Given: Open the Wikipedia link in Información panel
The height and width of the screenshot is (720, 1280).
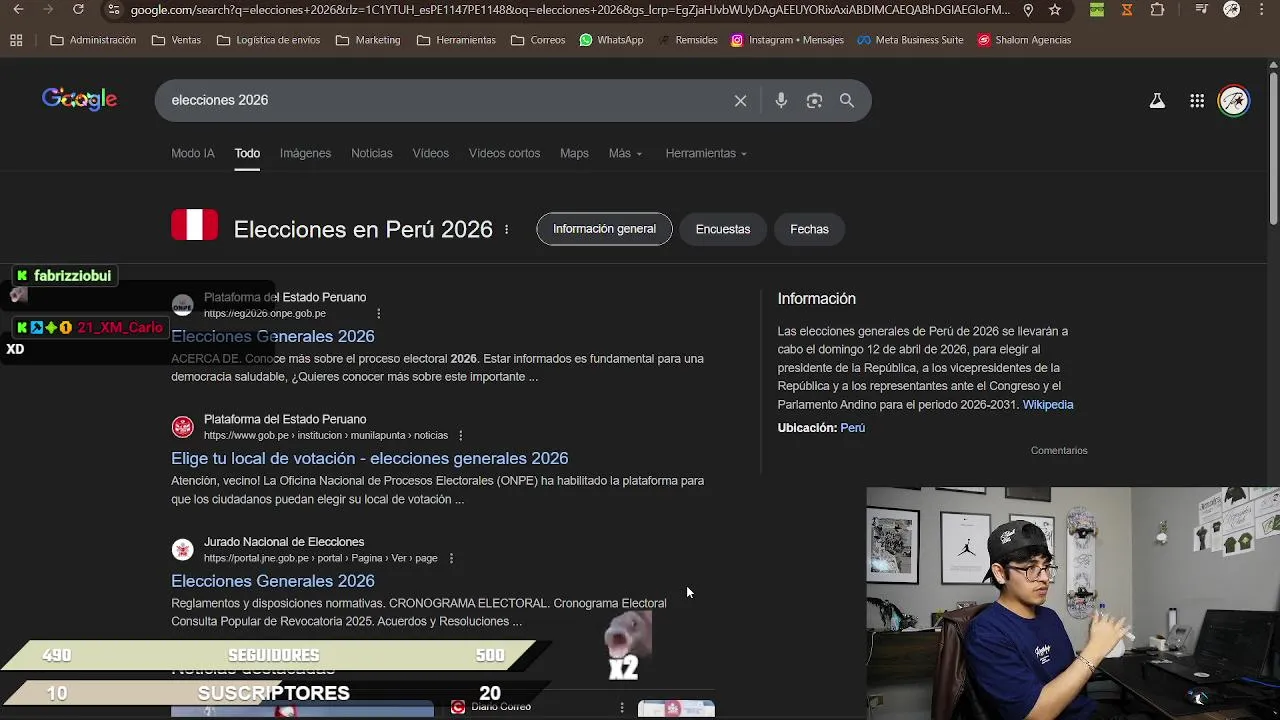Looking at the screenshot, I should pos(1048,404).
